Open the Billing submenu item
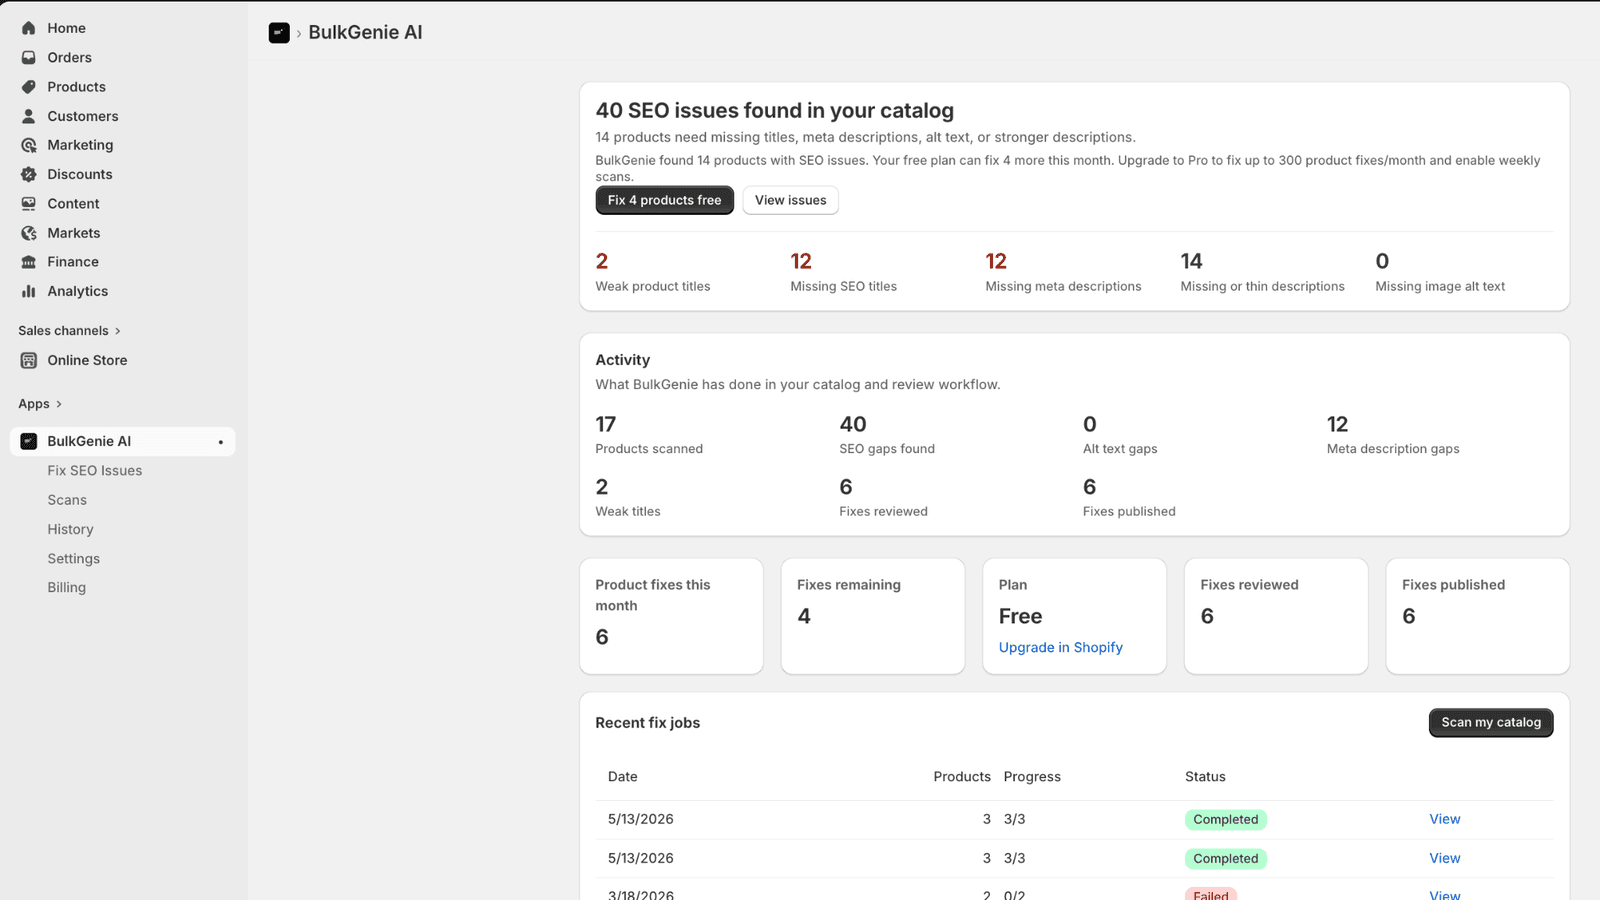1600x900 pixels. click(x=67, y=588)
